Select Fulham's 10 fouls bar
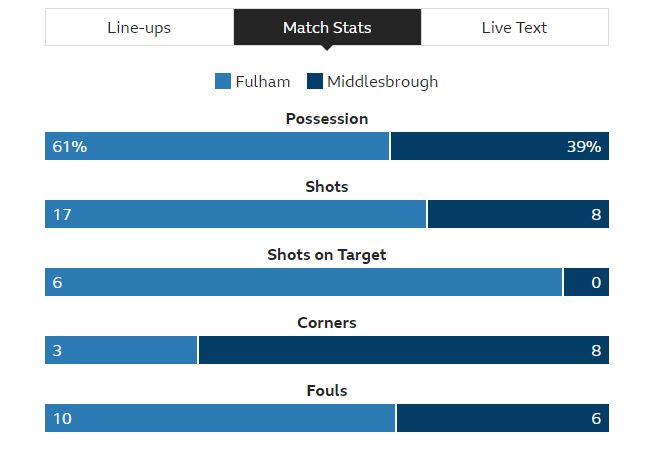Screen dimensions: 659x461 click(x=220, y=418)
